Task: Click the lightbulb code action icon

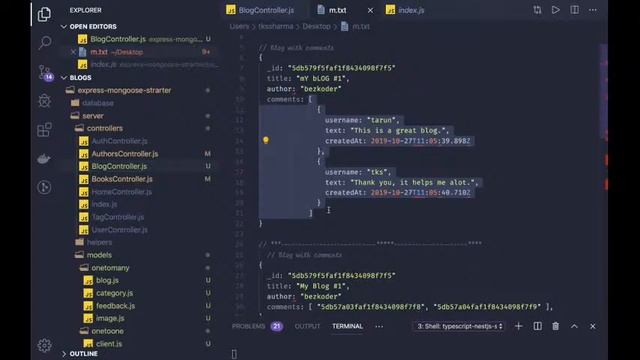Action: pyautogui.click(x=266, y=140)
